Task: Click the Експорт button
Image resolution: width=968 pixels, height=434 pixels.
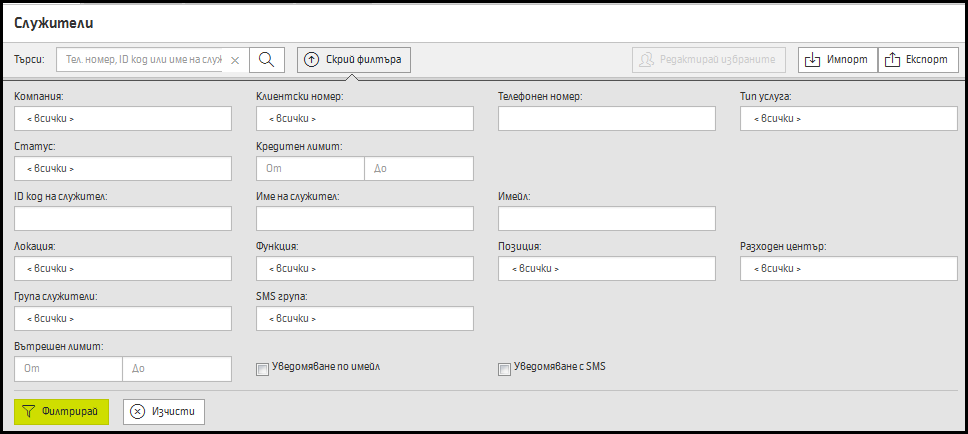Action: coord(918,60)
